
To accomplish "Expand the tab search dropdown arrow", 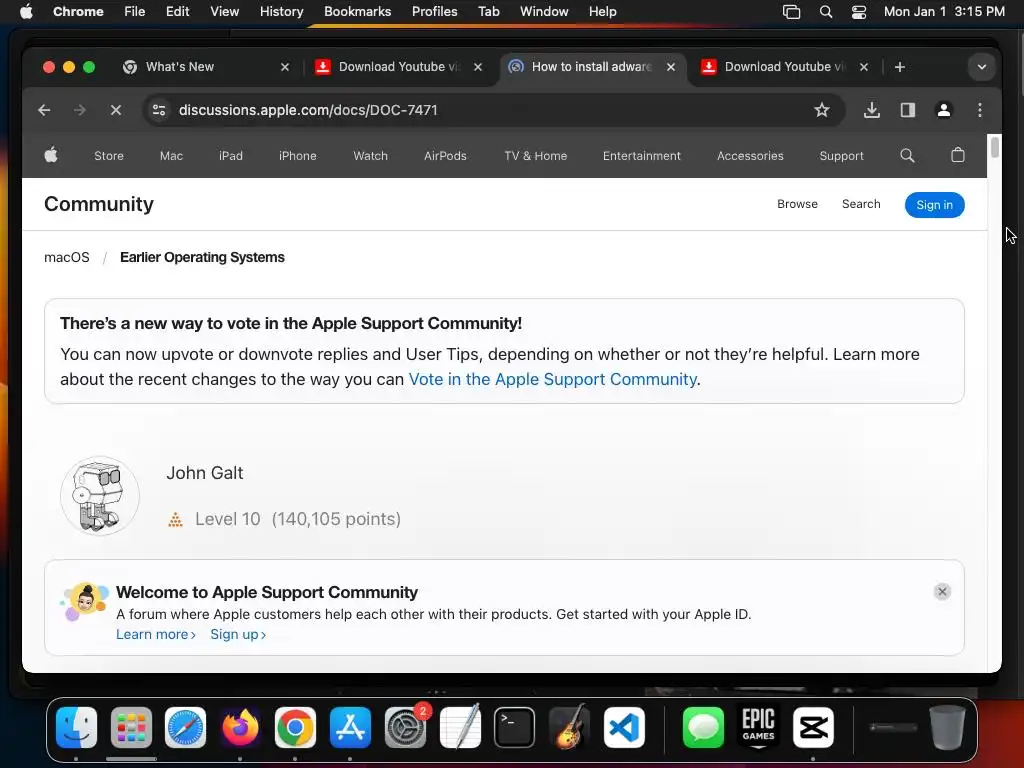I will coord(982,67).
